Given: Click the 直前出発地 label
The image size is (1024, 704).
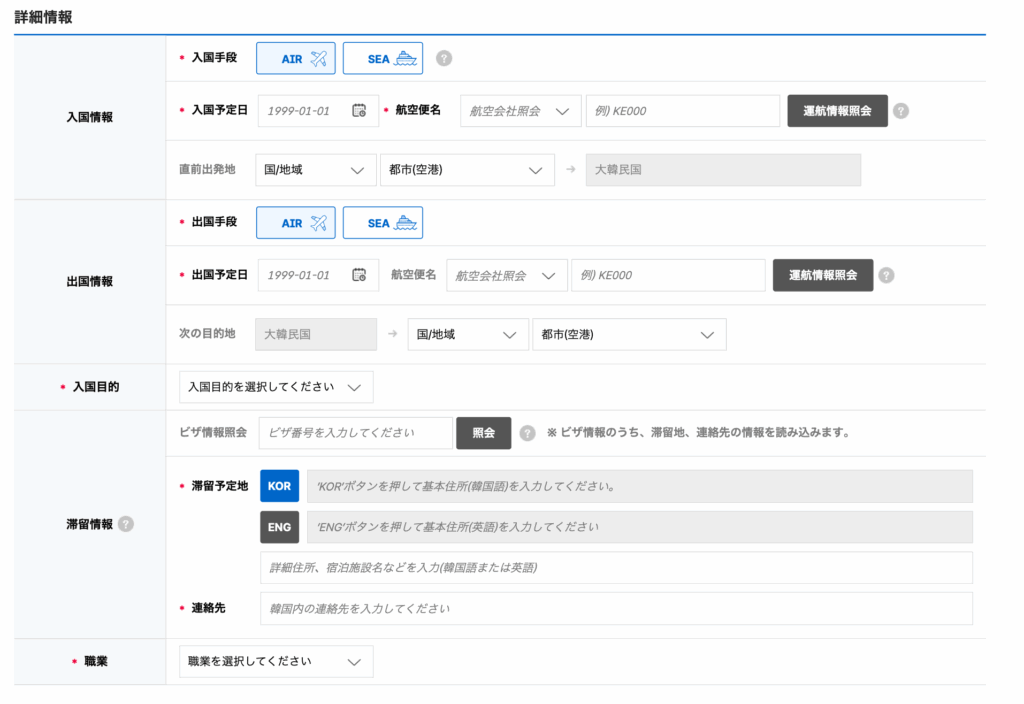Looking at the screenshot, I should [207, 169].
